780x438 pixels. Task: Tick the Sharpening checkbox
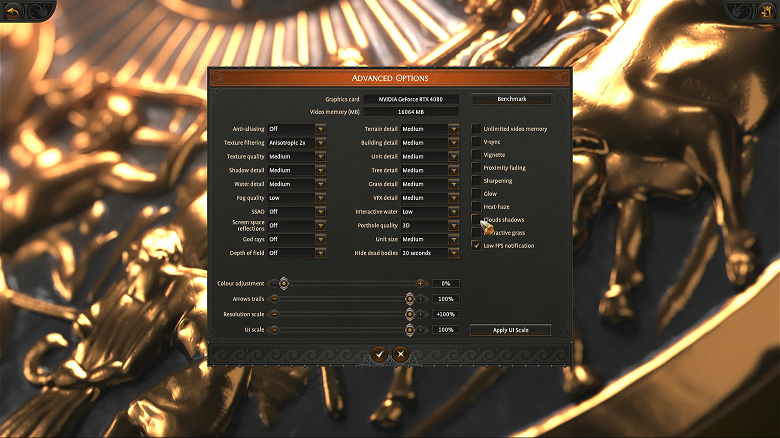[x=477, y=181]
